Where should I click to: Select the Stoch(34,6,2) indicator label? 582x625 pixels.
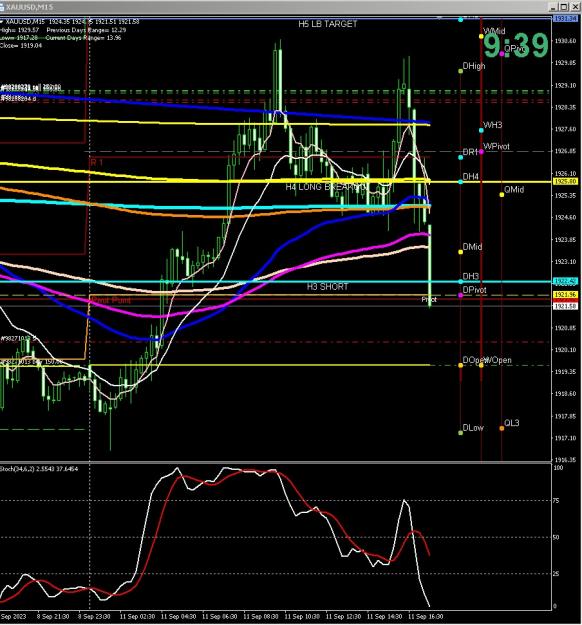point(39,469)
